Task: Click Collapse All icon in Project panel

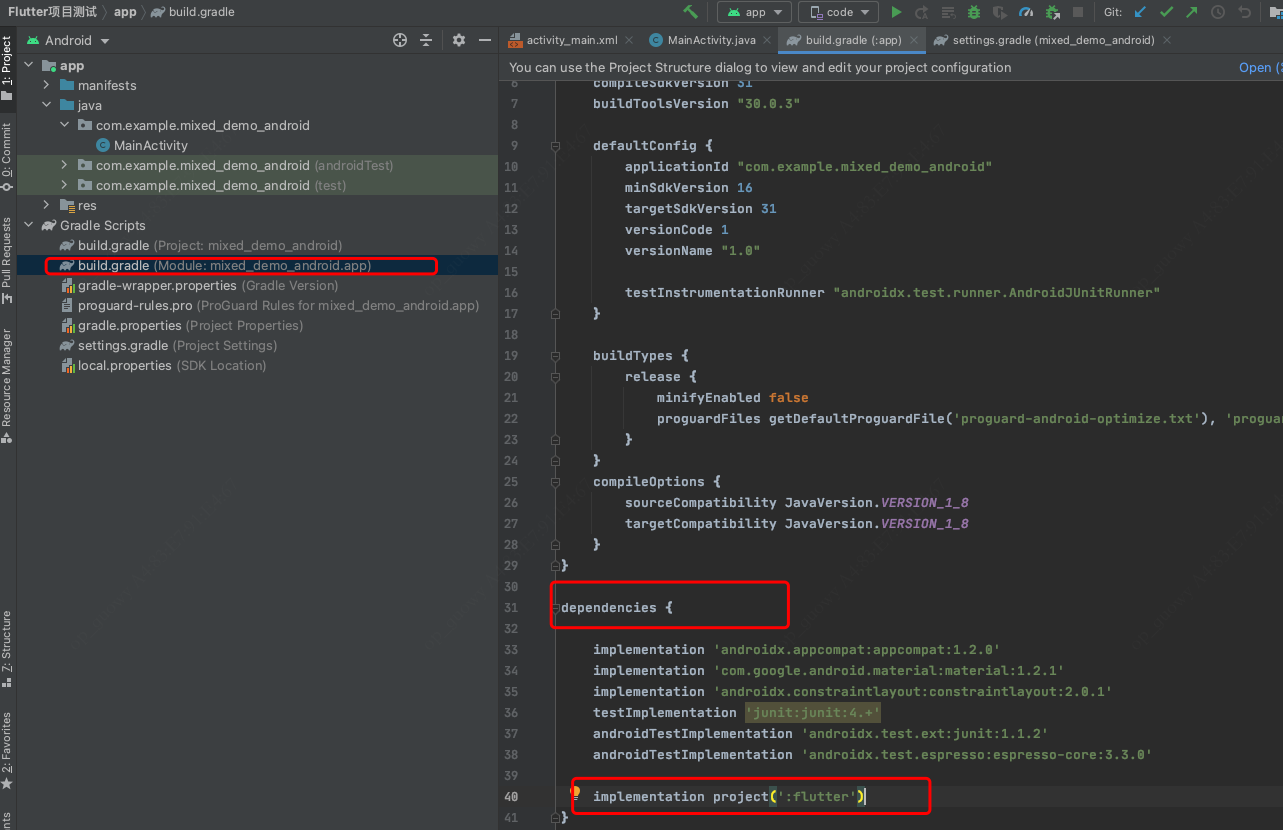Action: [x=426, y=40]
